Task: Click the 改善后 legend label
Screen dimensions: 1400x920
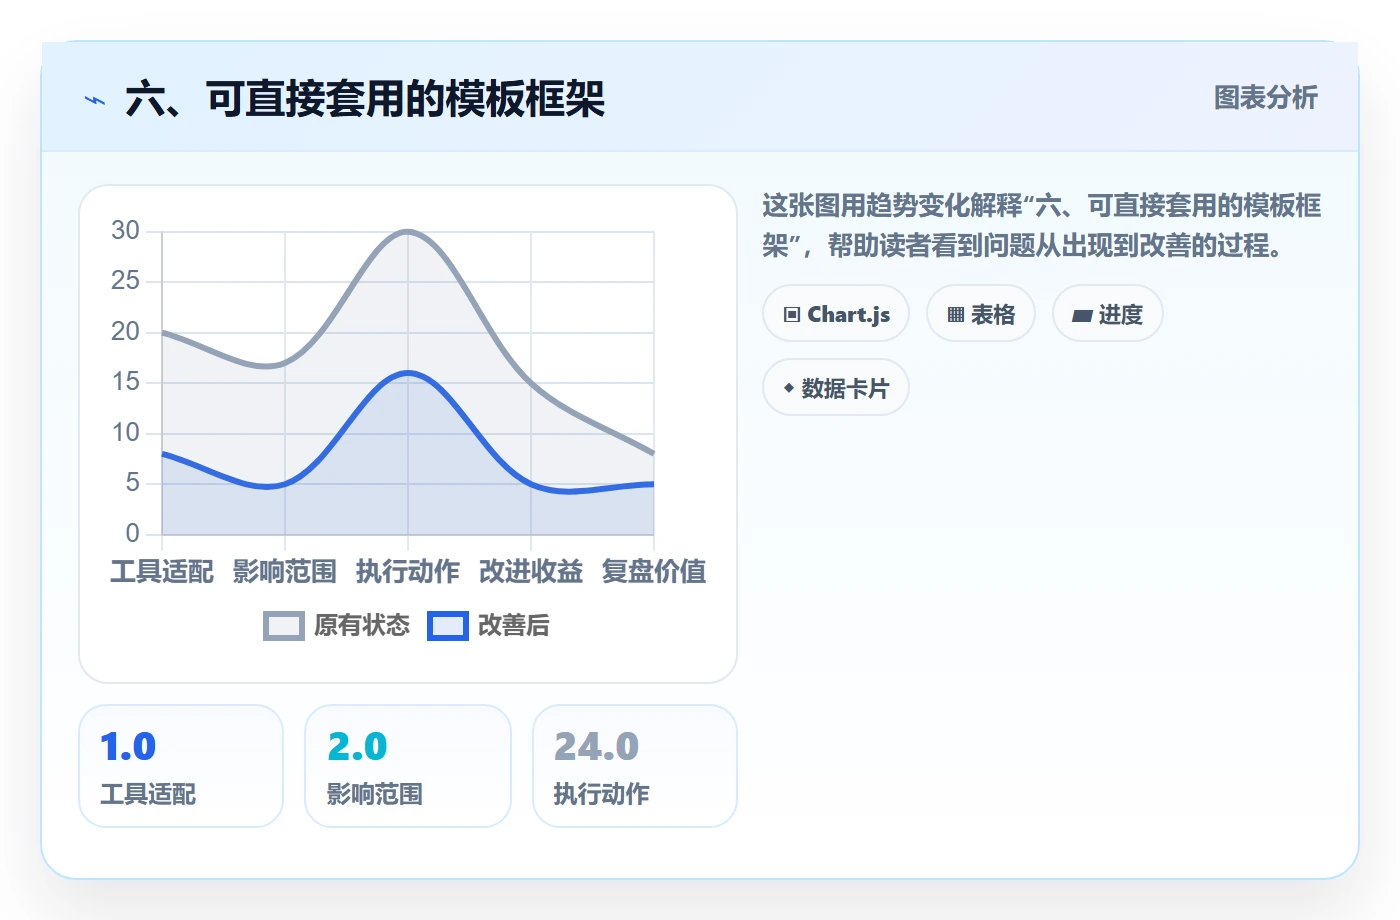Action: click(x=514, y=626)
